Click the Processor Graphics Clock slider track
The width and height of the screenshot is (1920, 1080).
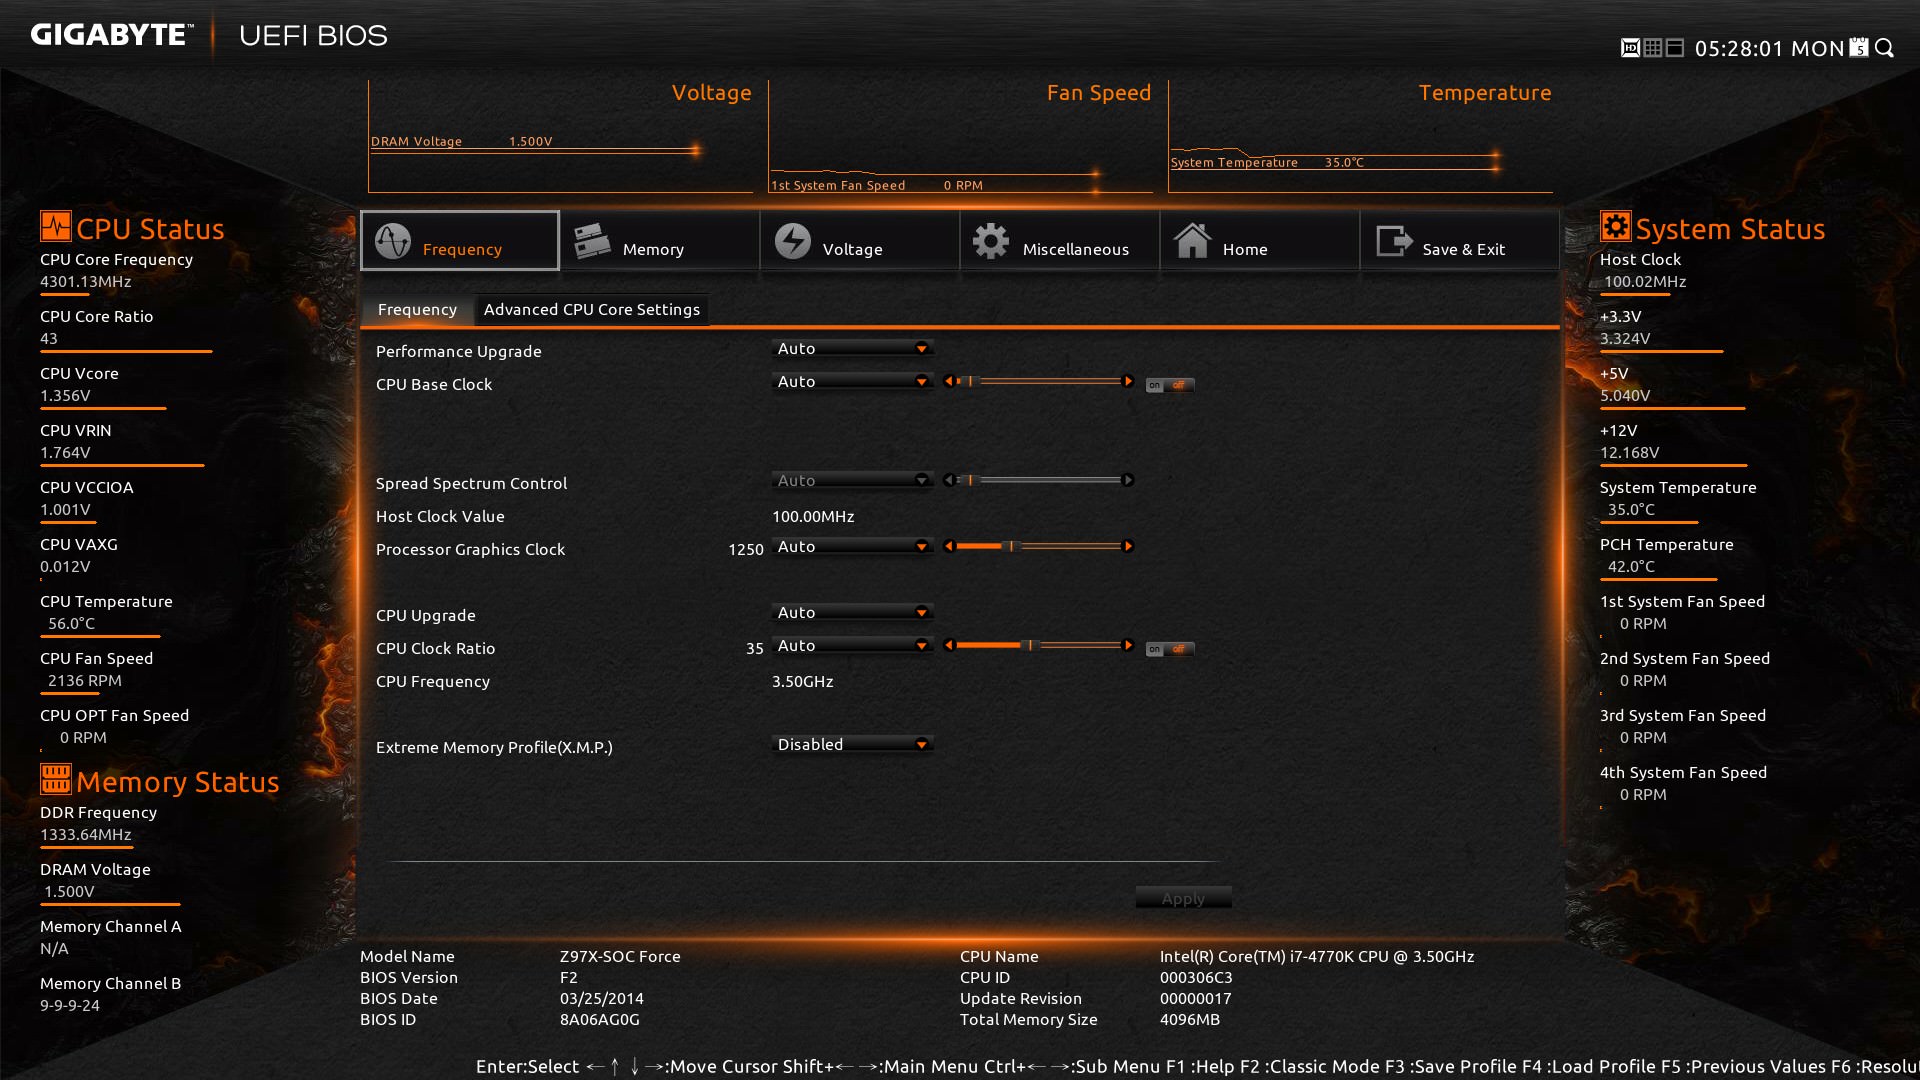[x=1038, y=546]
